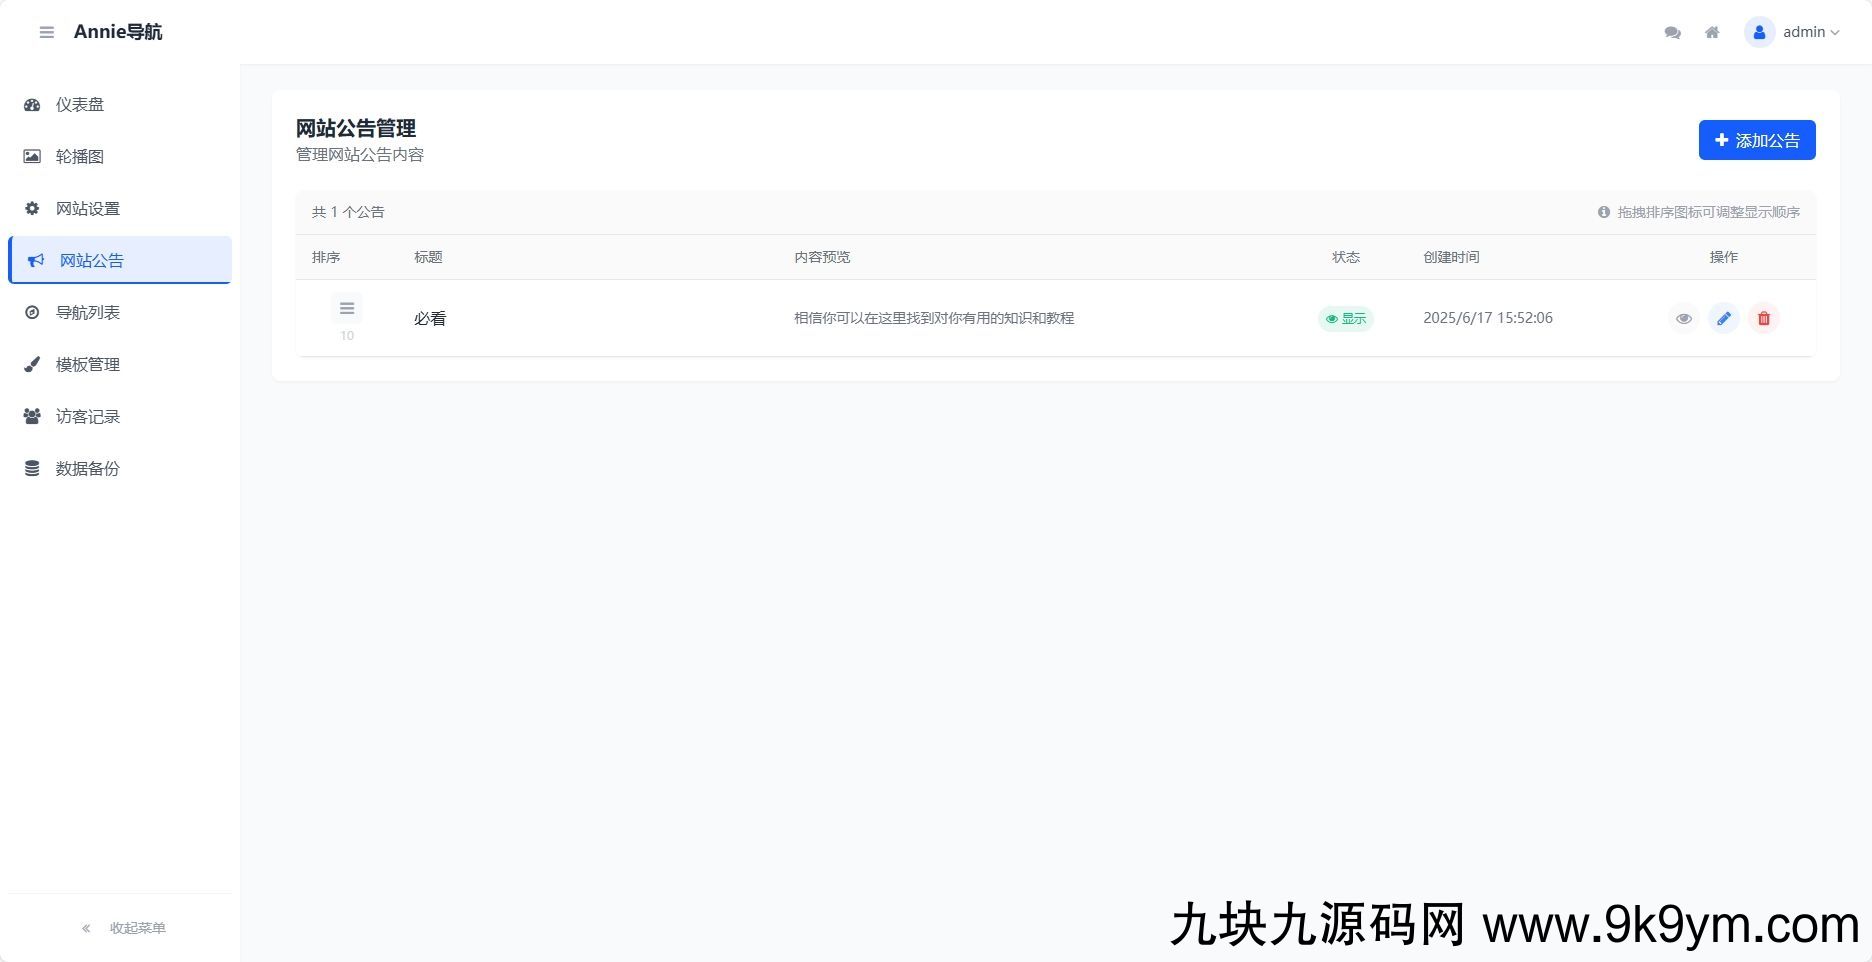This screenshot has width=1872, height=962.
Task: Click the 必看 title text
Action: [x=430, y=318]
